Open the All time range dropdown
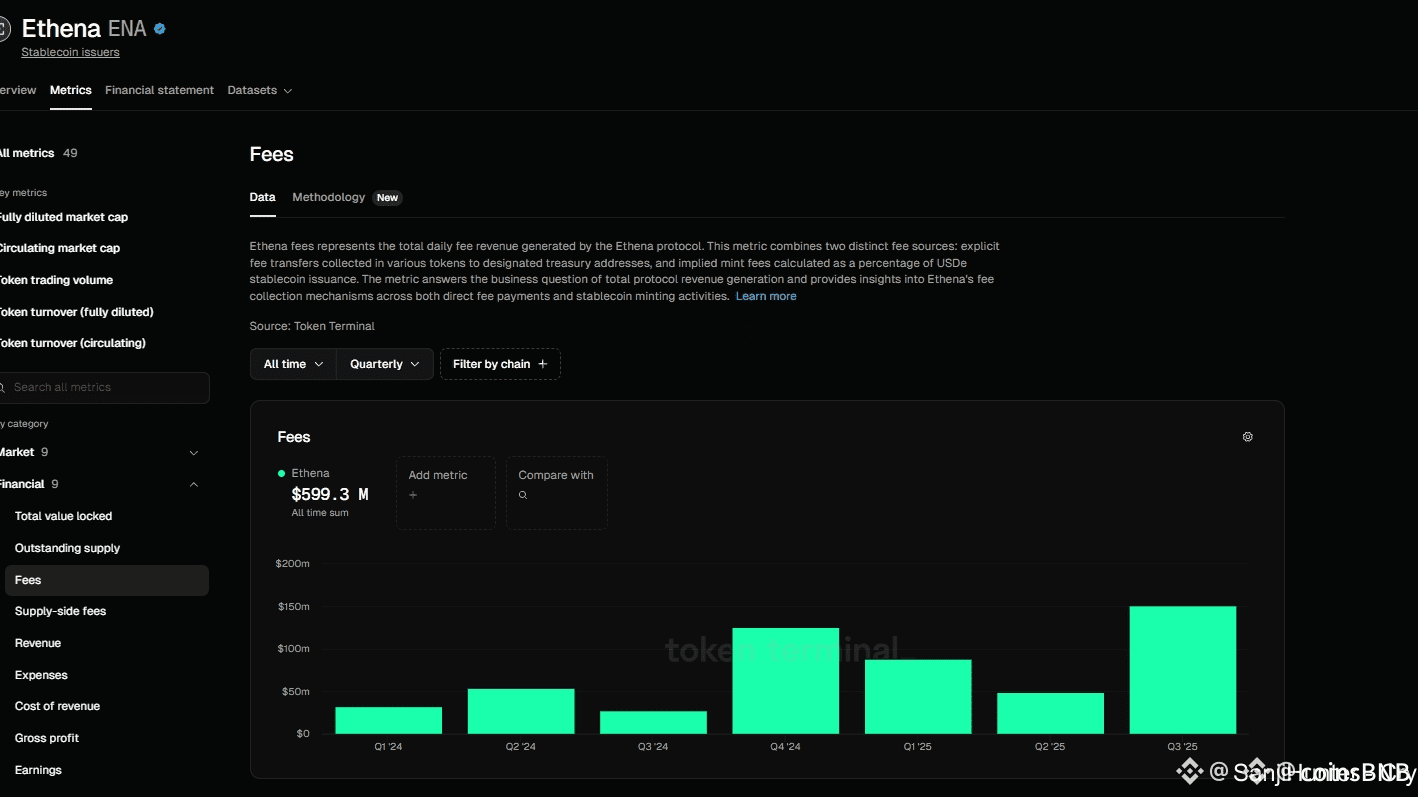This screenshot has width=1418, height=797. [x=293, y=364]
